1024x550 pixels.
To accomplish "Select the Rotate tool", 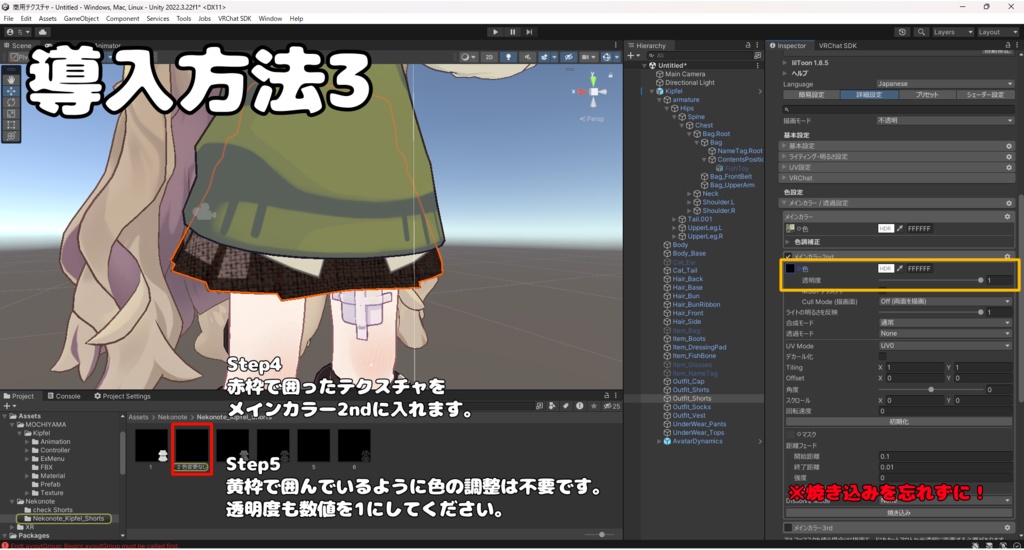I will click(x=11, y=102).
